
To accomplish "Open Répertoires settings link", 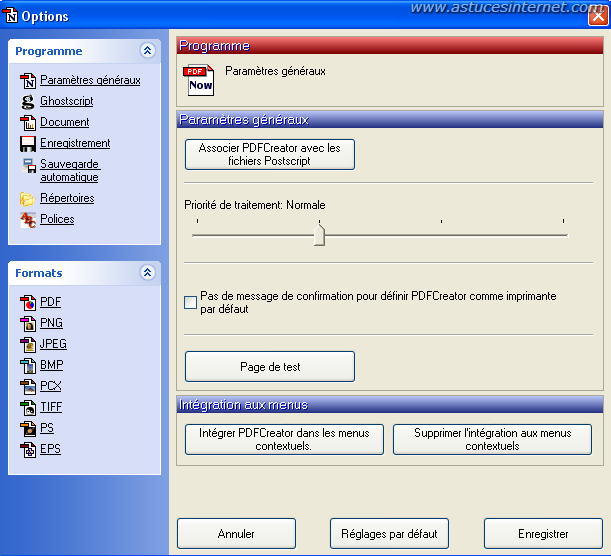I will tap(67, 198).
